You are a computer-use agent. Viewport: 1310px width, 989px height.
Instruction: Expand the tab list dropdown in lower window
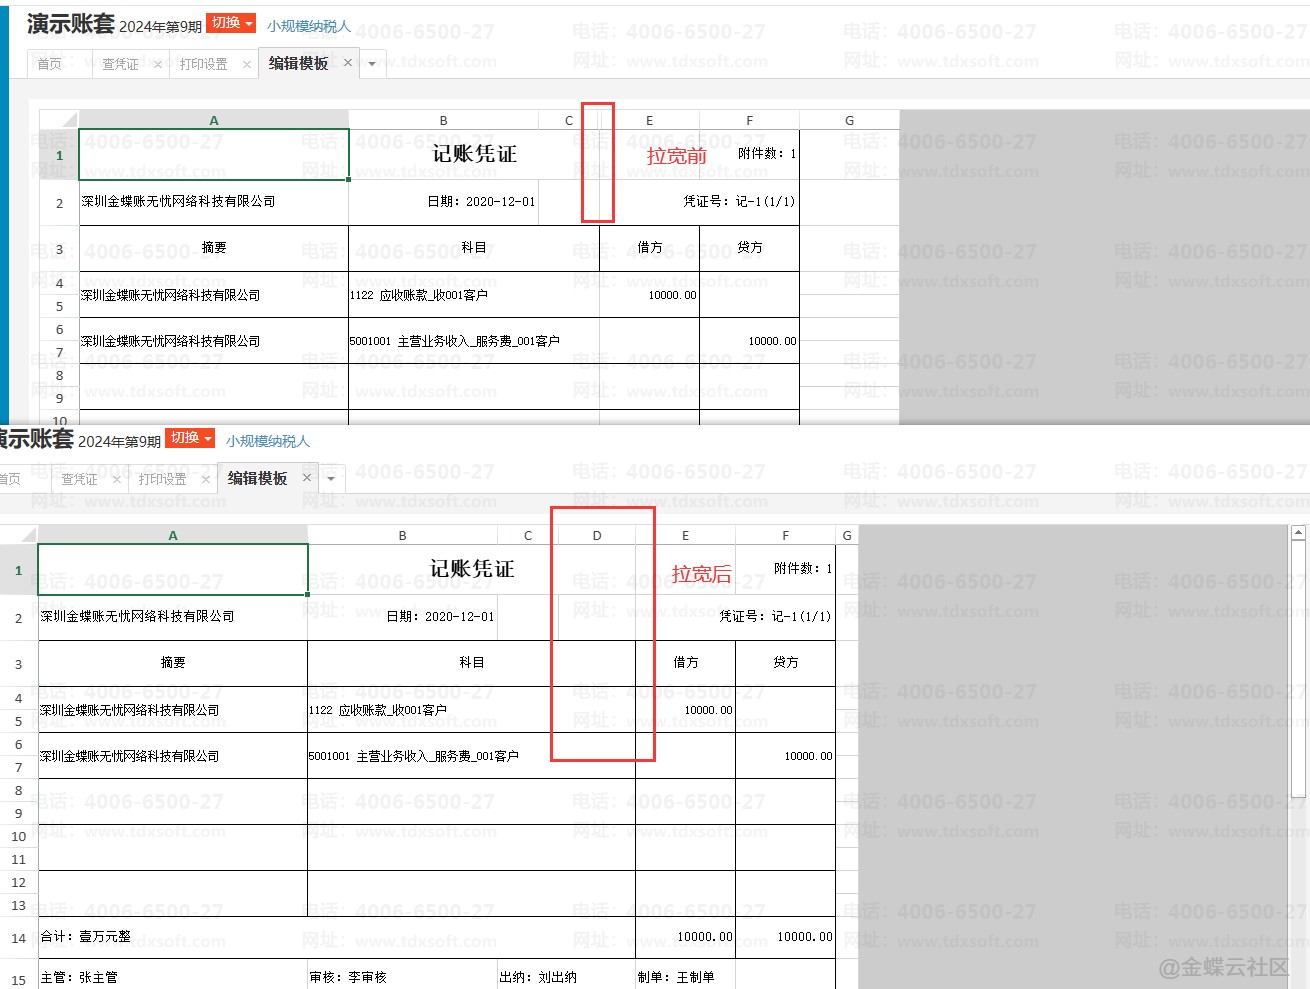click(331, 479)
